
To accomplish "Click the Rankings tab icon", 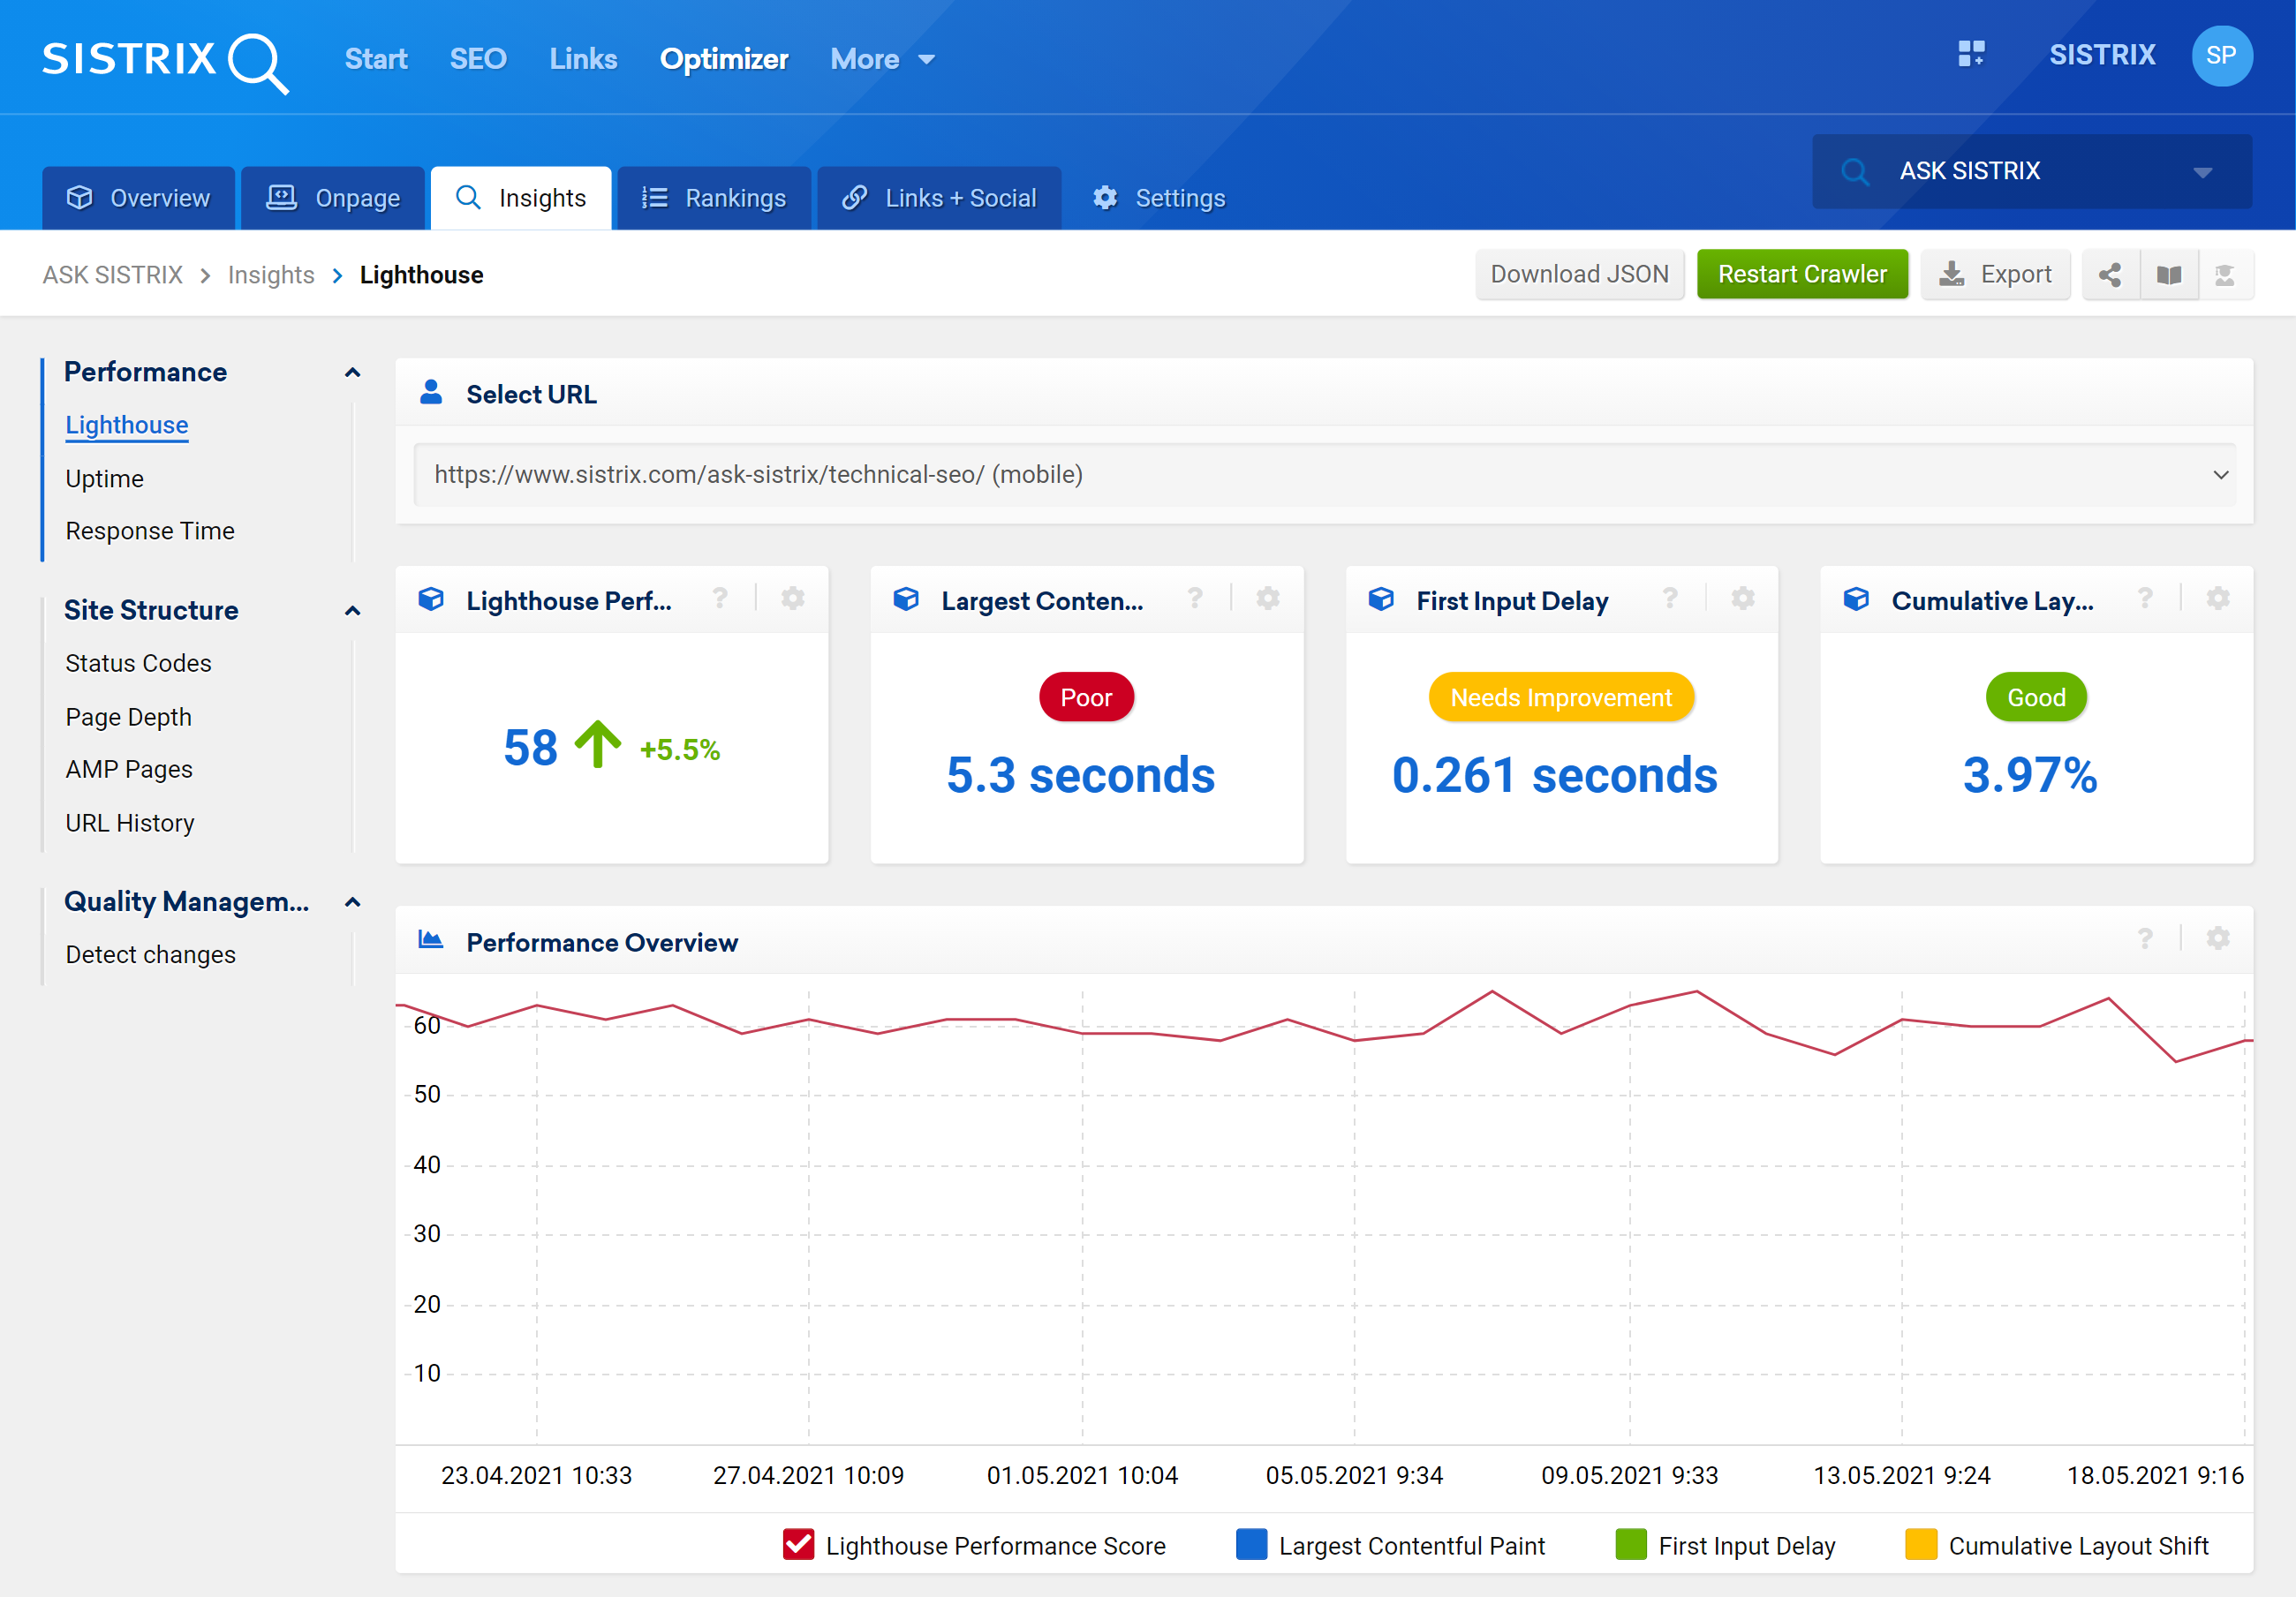I will (660, 197).
